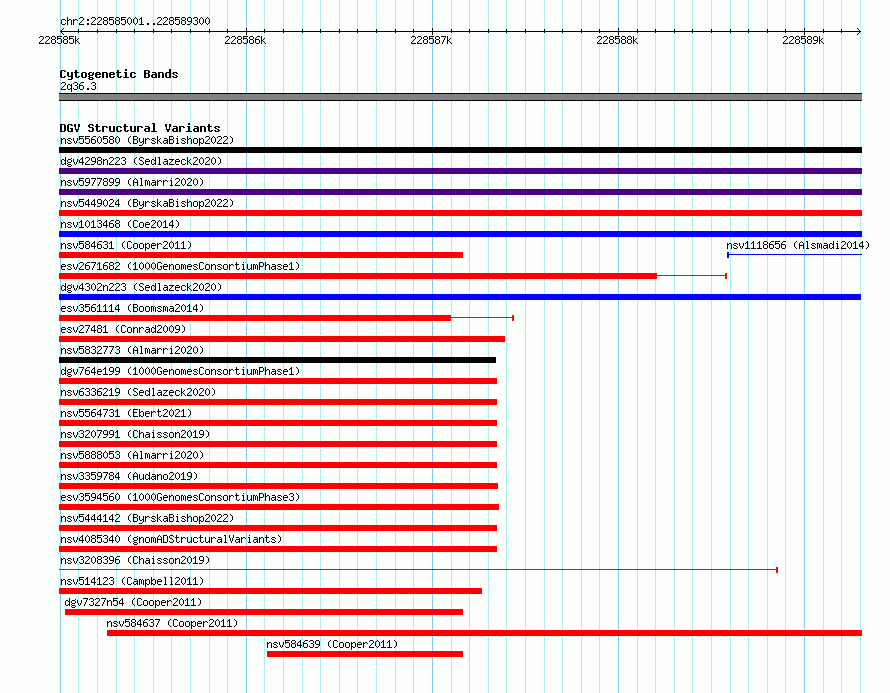Click the 228588k ruler label
890x693 pixels.
[x=617, y=40]
